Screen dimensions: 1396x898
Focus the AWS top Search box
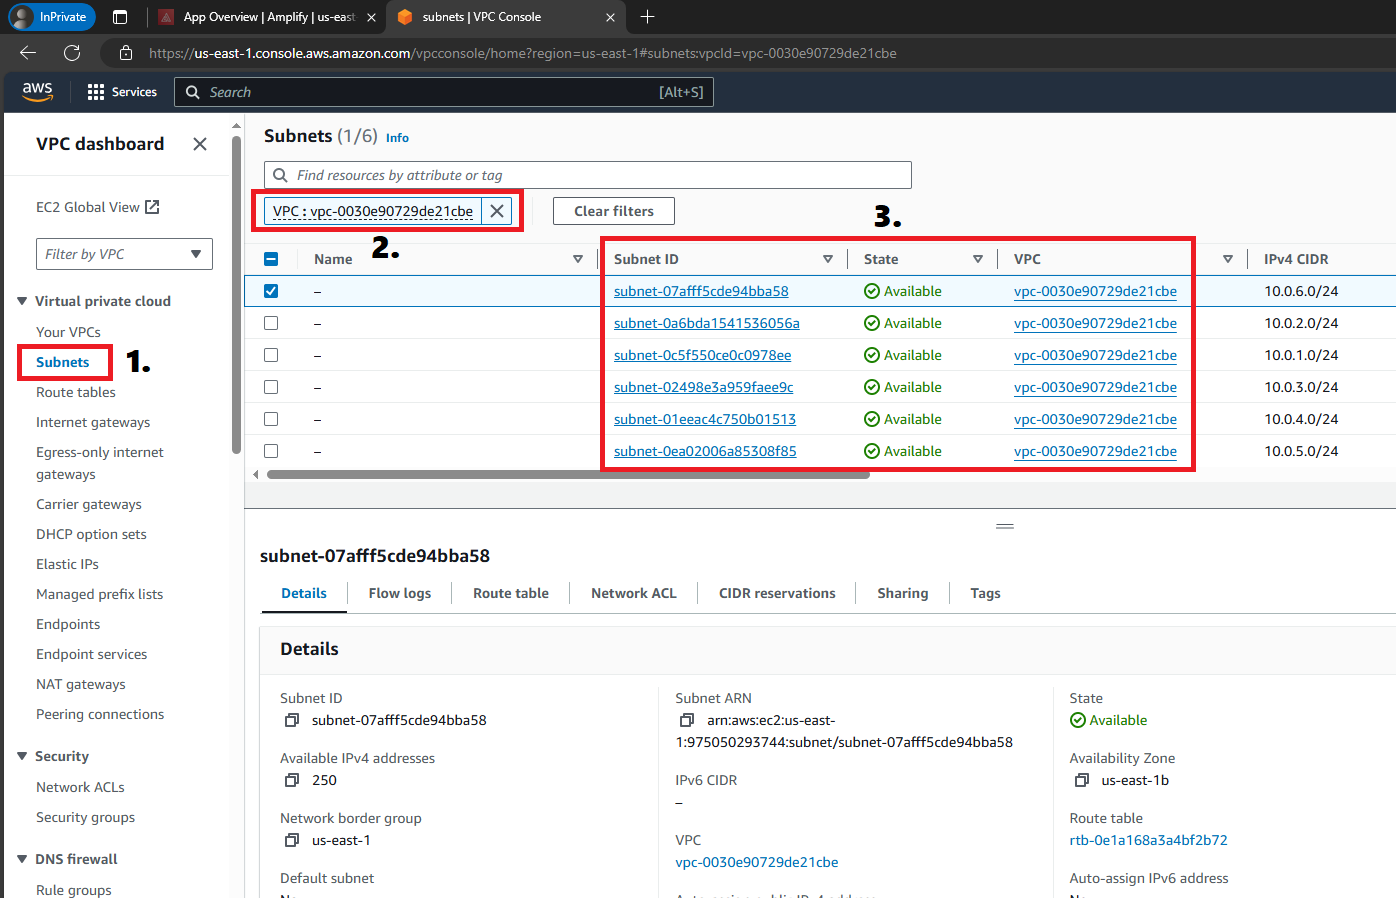coord(444,92)
